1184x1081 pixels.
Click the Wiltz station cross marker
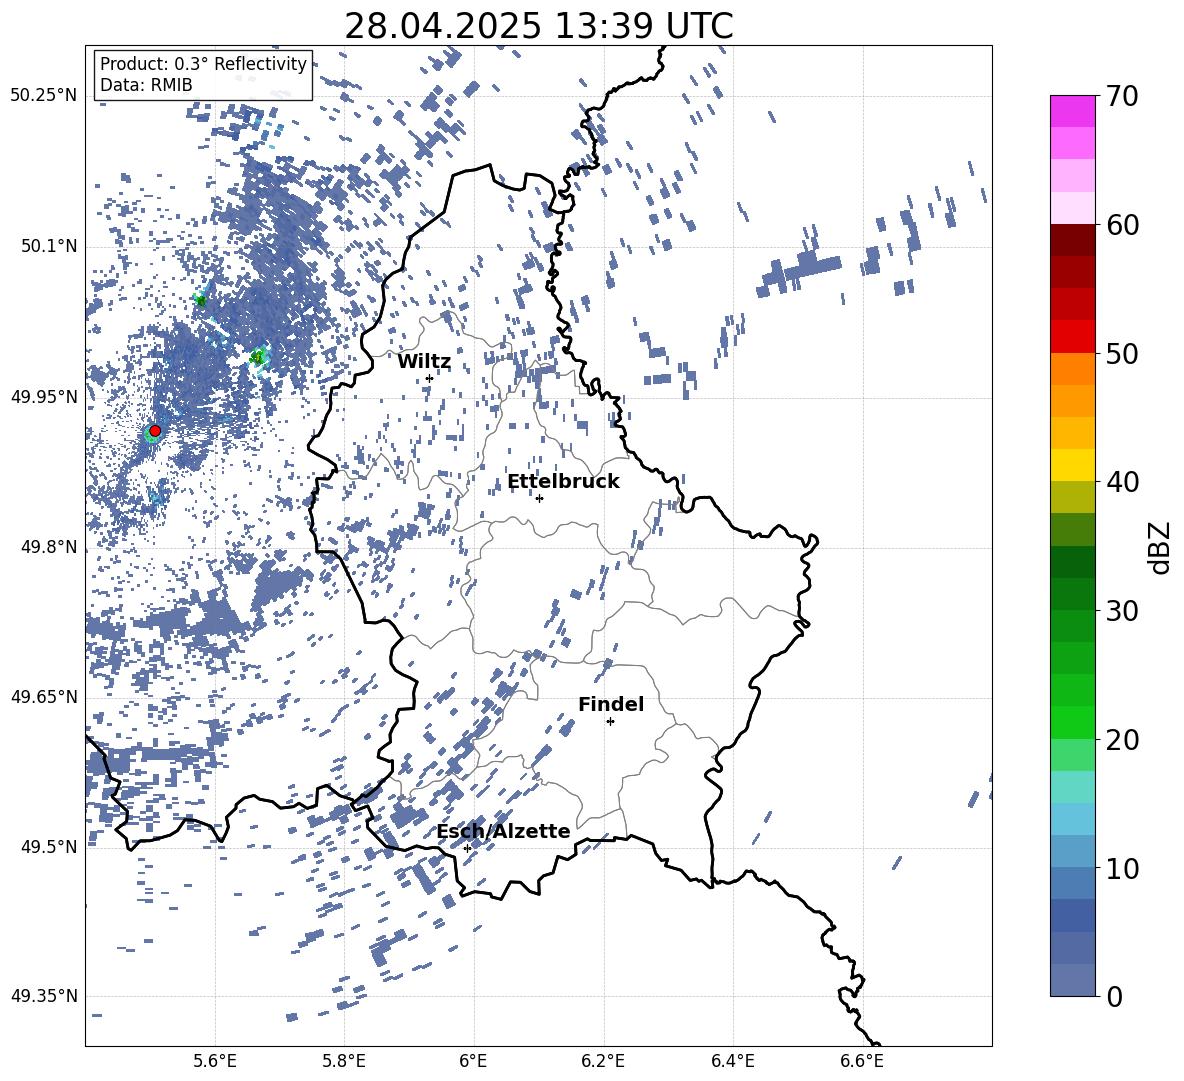430,378
